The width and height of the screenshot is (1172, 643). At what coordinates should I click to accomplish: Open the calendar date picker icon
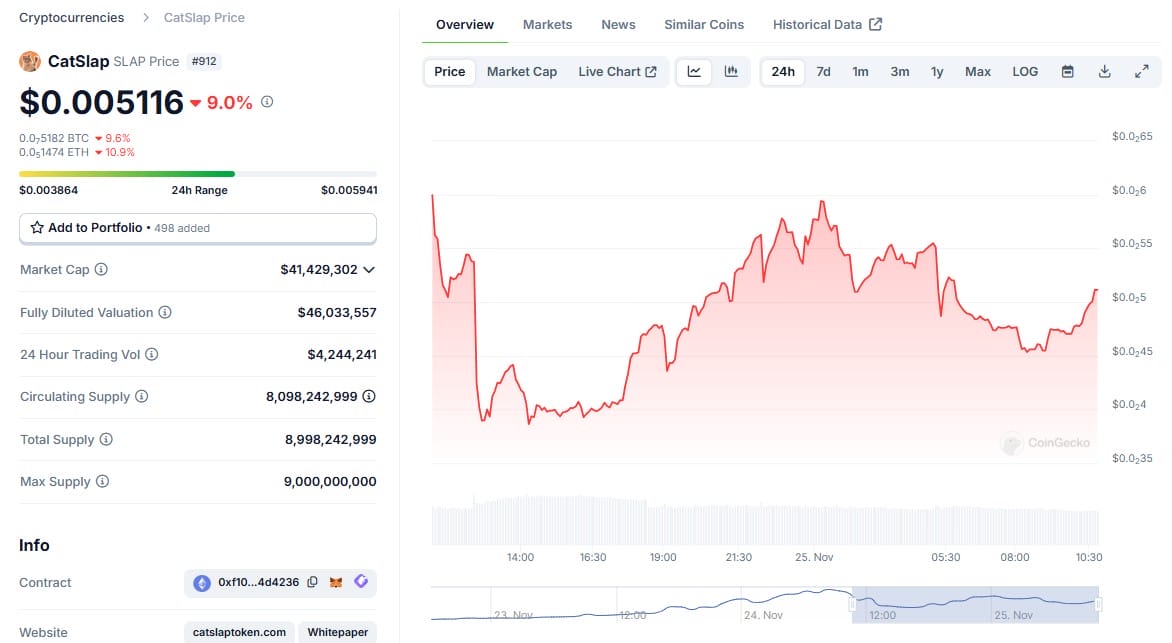coord(1067,71)
